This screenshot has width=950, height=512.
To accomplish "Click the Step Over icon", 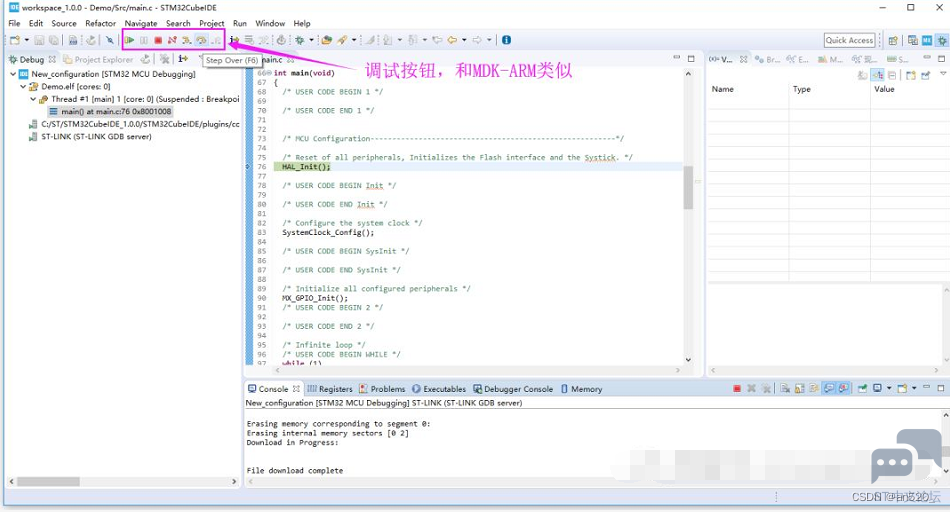I will point(201,40).
